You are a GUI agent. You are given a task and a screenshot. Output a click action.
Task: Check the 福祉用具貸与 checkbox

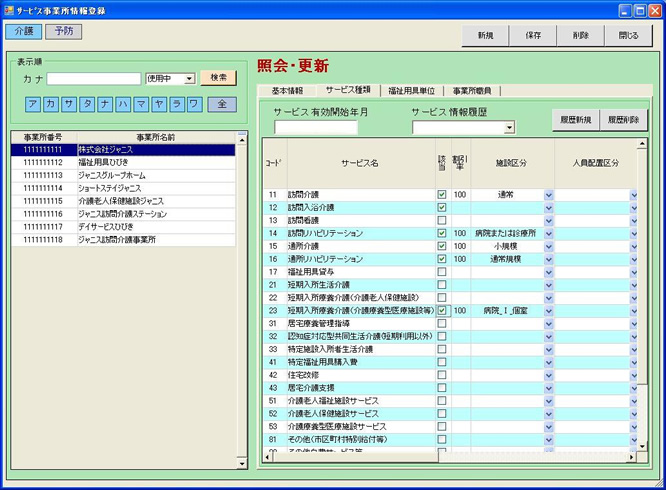tap(442, 272)
